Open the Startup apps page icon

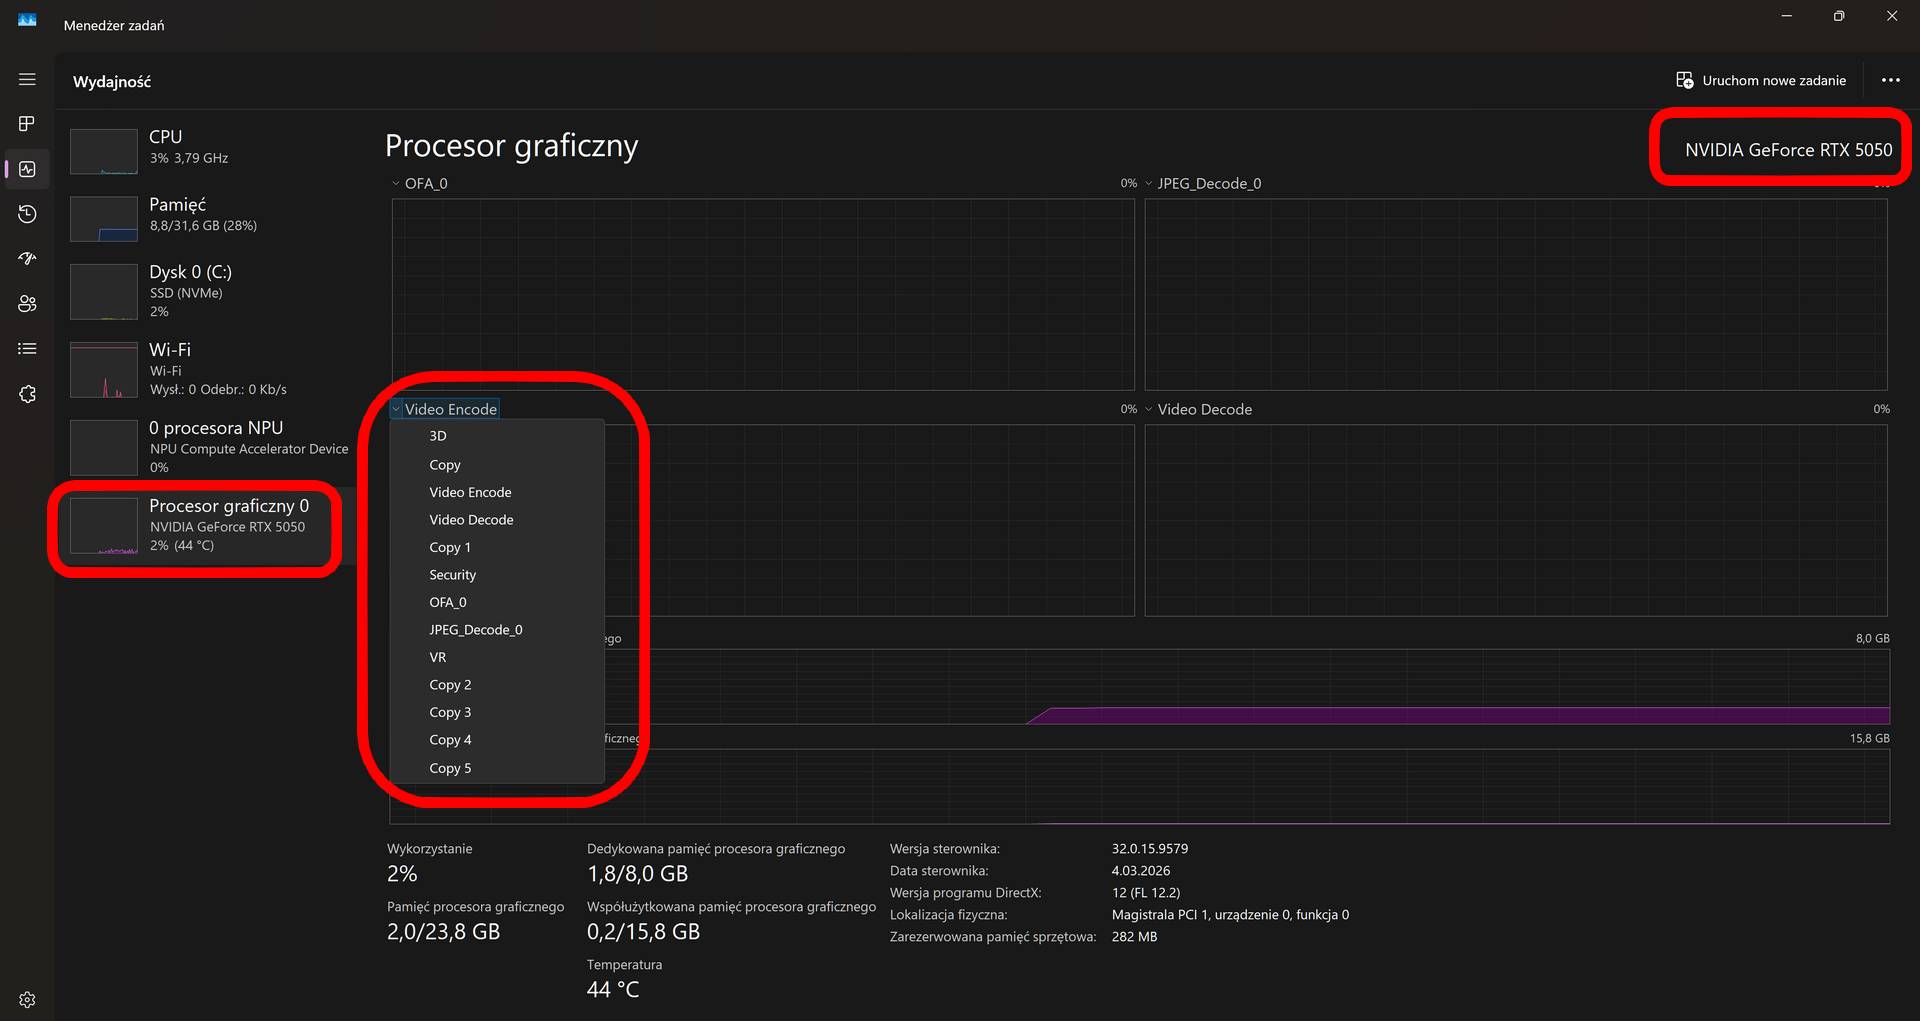click(27, 259)
